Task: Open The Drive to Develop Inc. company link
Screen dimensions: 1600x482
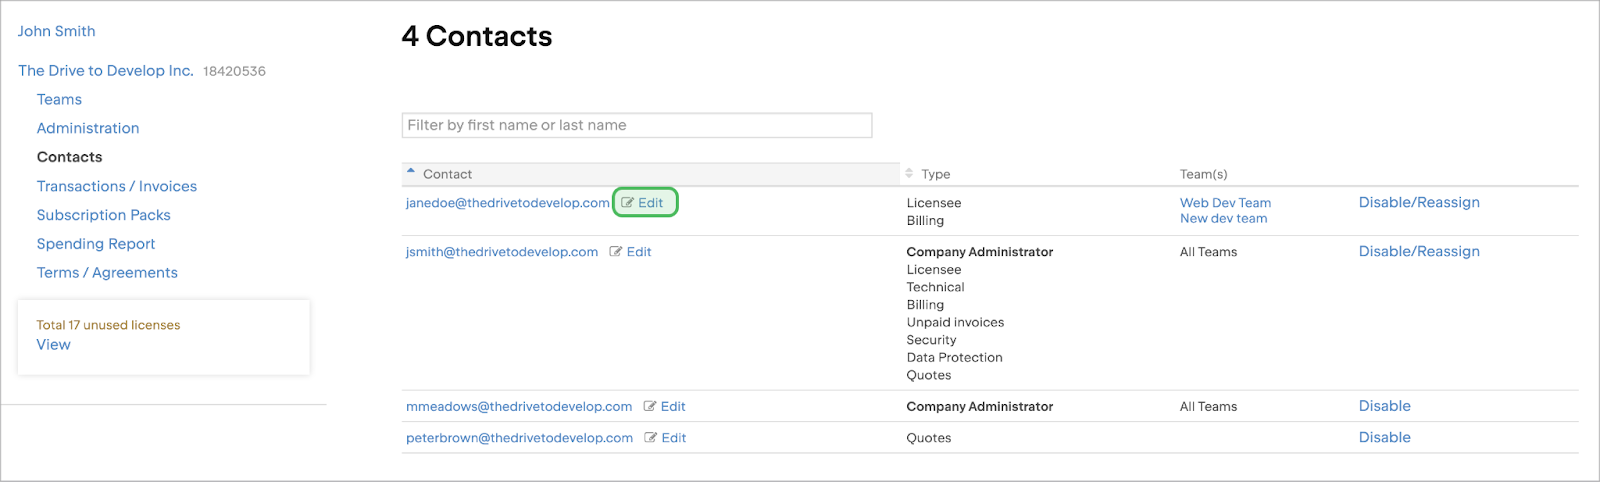Action: point(106,71)
